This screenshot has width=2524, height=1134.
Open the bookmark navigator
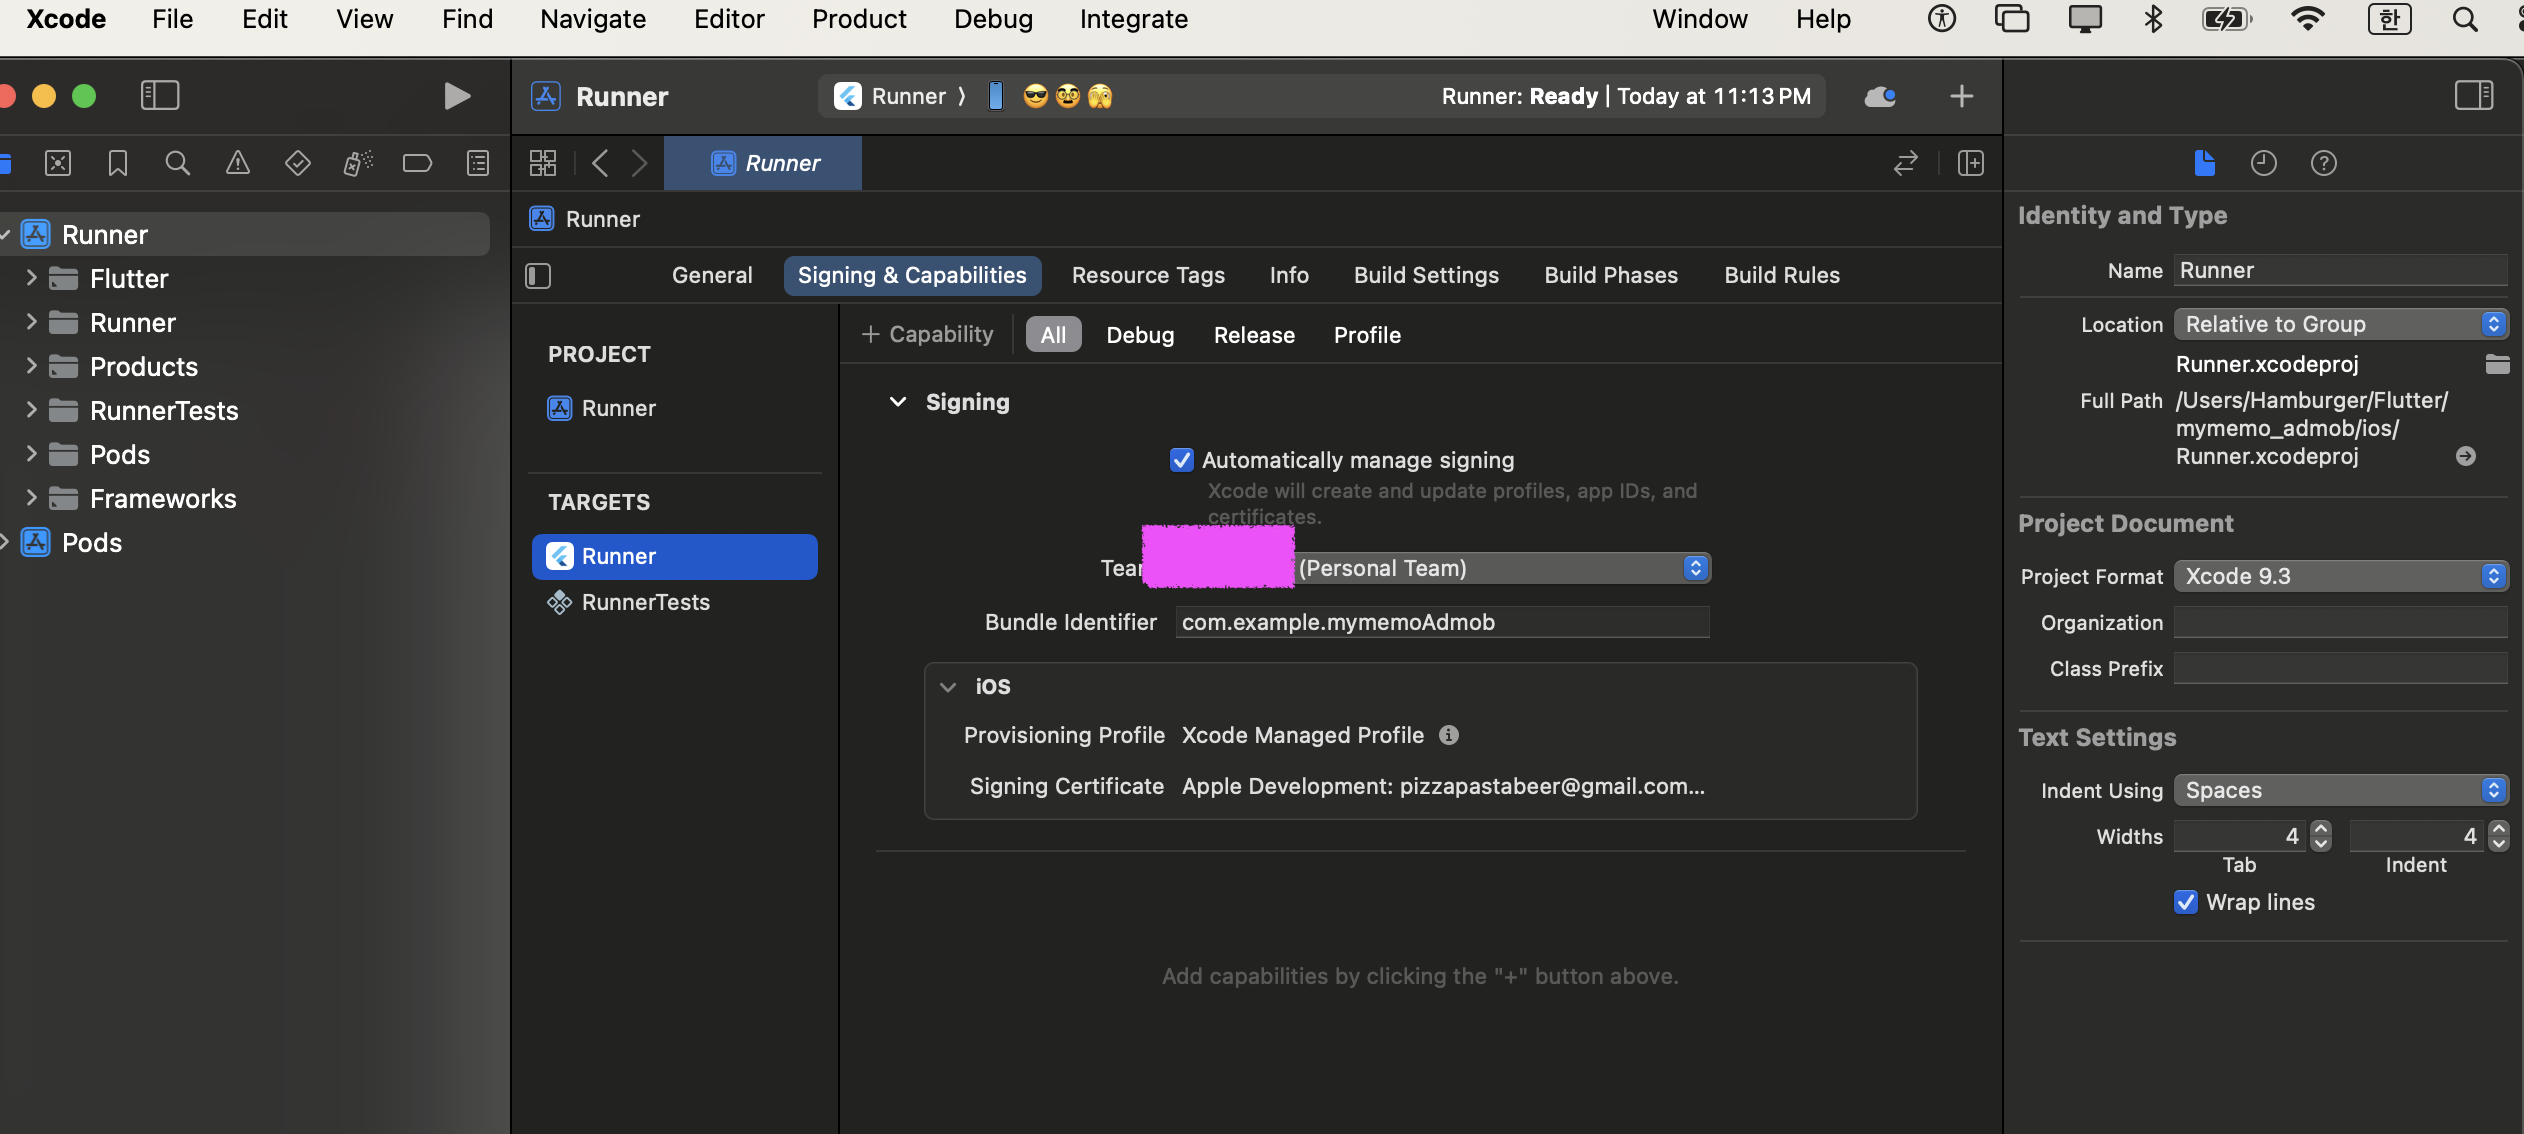coord(118,163)
